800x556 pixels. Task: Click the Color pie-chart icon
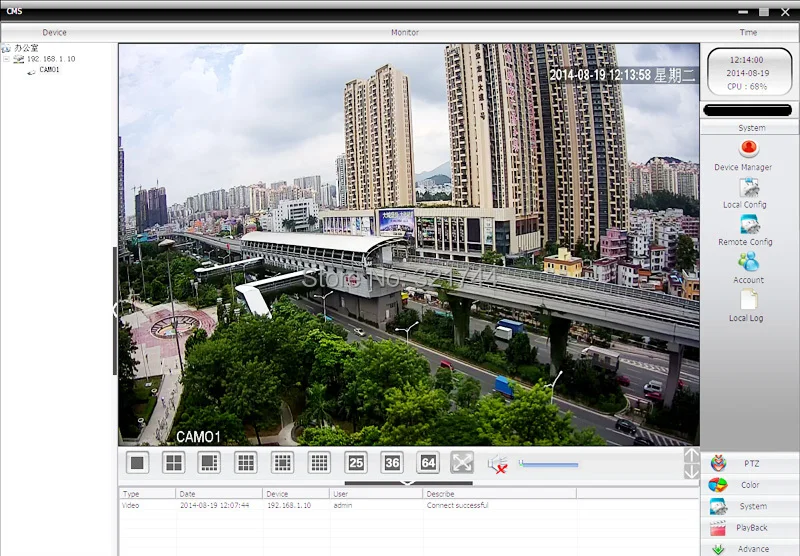718,485
